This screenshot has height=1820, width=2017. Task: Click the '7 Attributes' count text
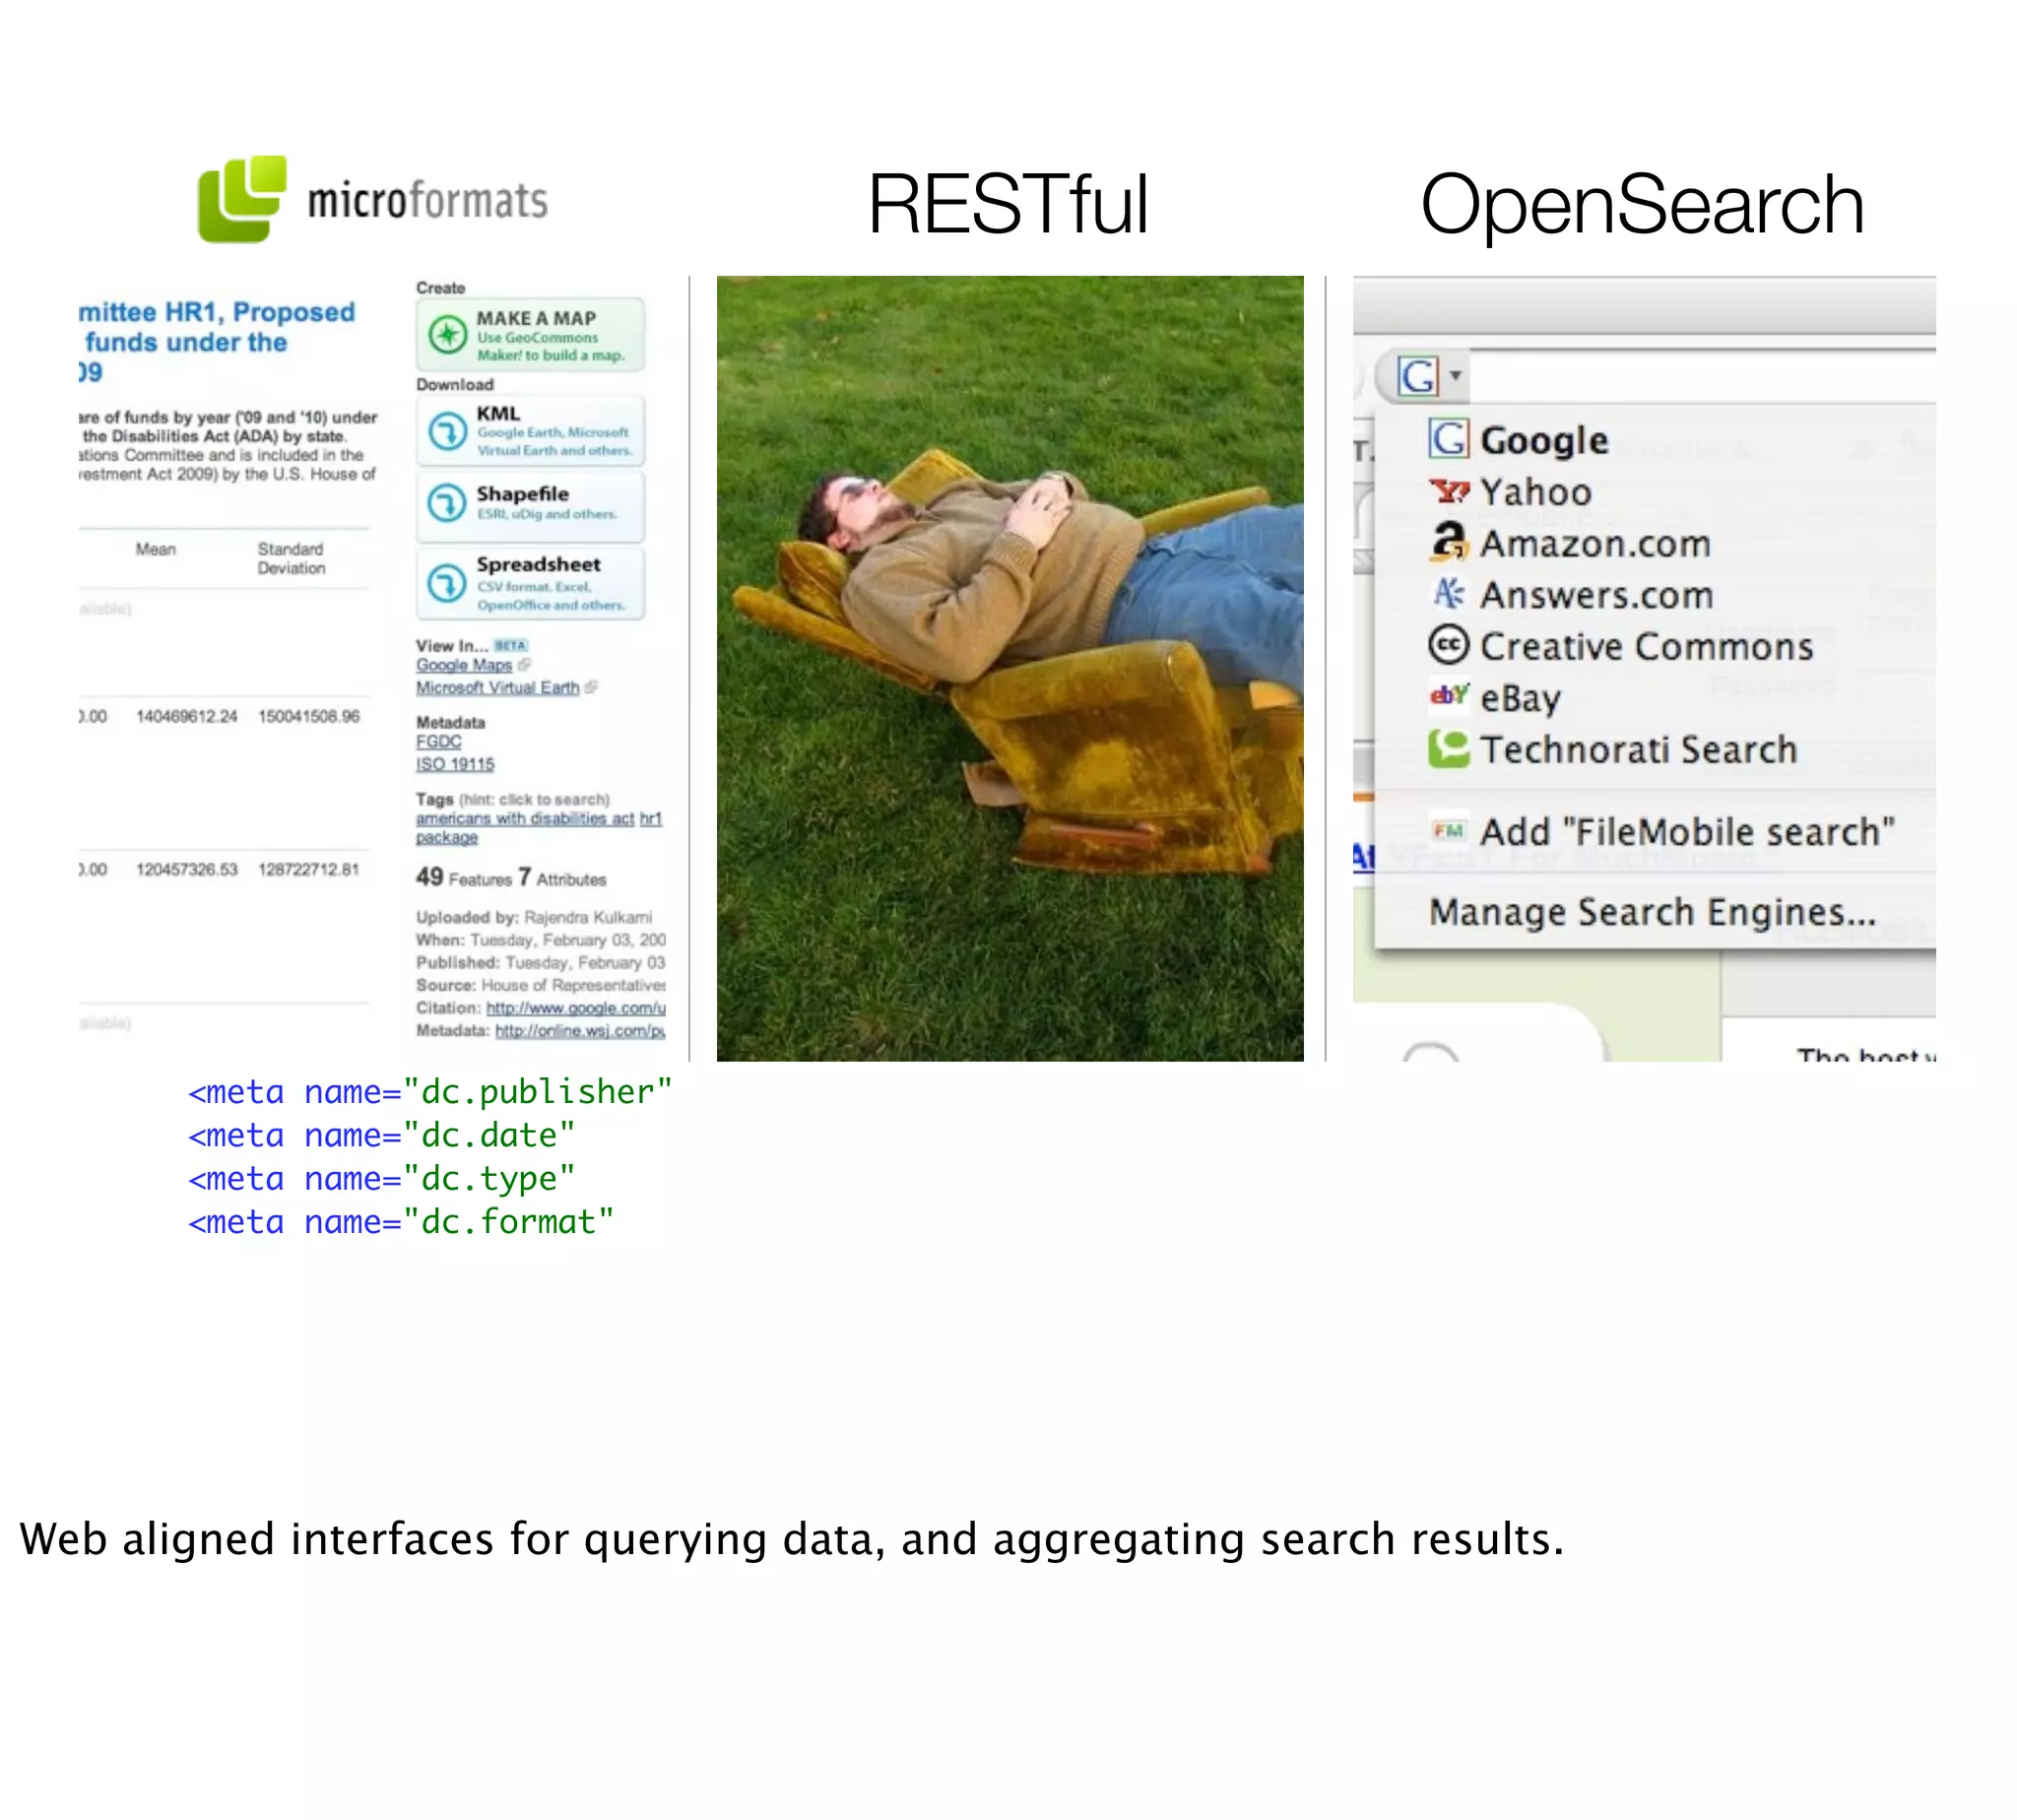tap(562, 877)
